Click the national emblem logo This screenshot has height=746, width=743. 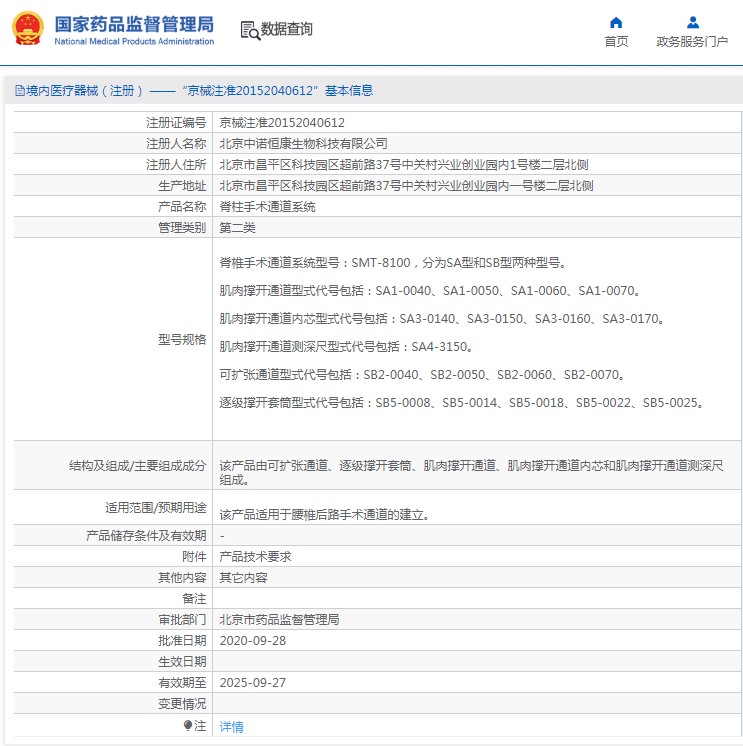28,29
